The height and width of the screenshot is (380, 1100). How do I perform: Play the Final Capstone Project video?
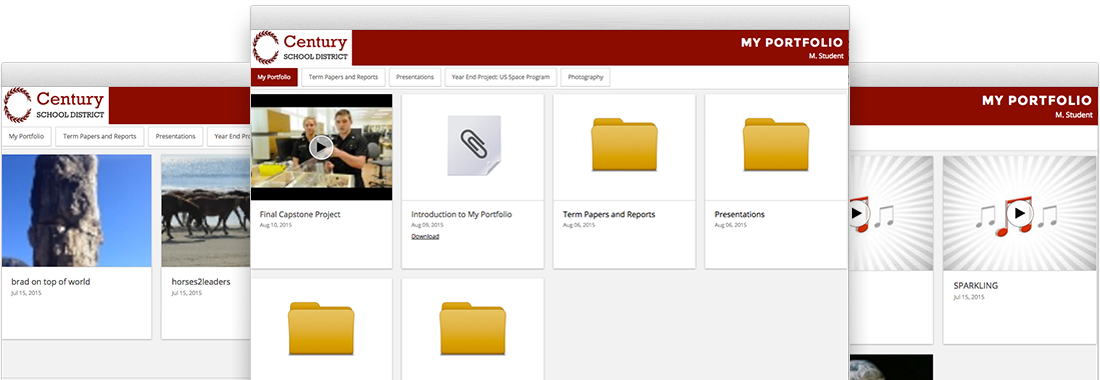point(321,147)
